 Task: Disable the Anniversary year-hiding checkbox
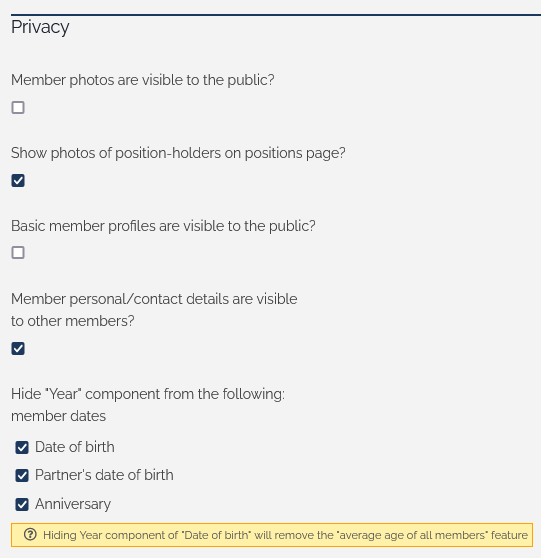(22, 504)
